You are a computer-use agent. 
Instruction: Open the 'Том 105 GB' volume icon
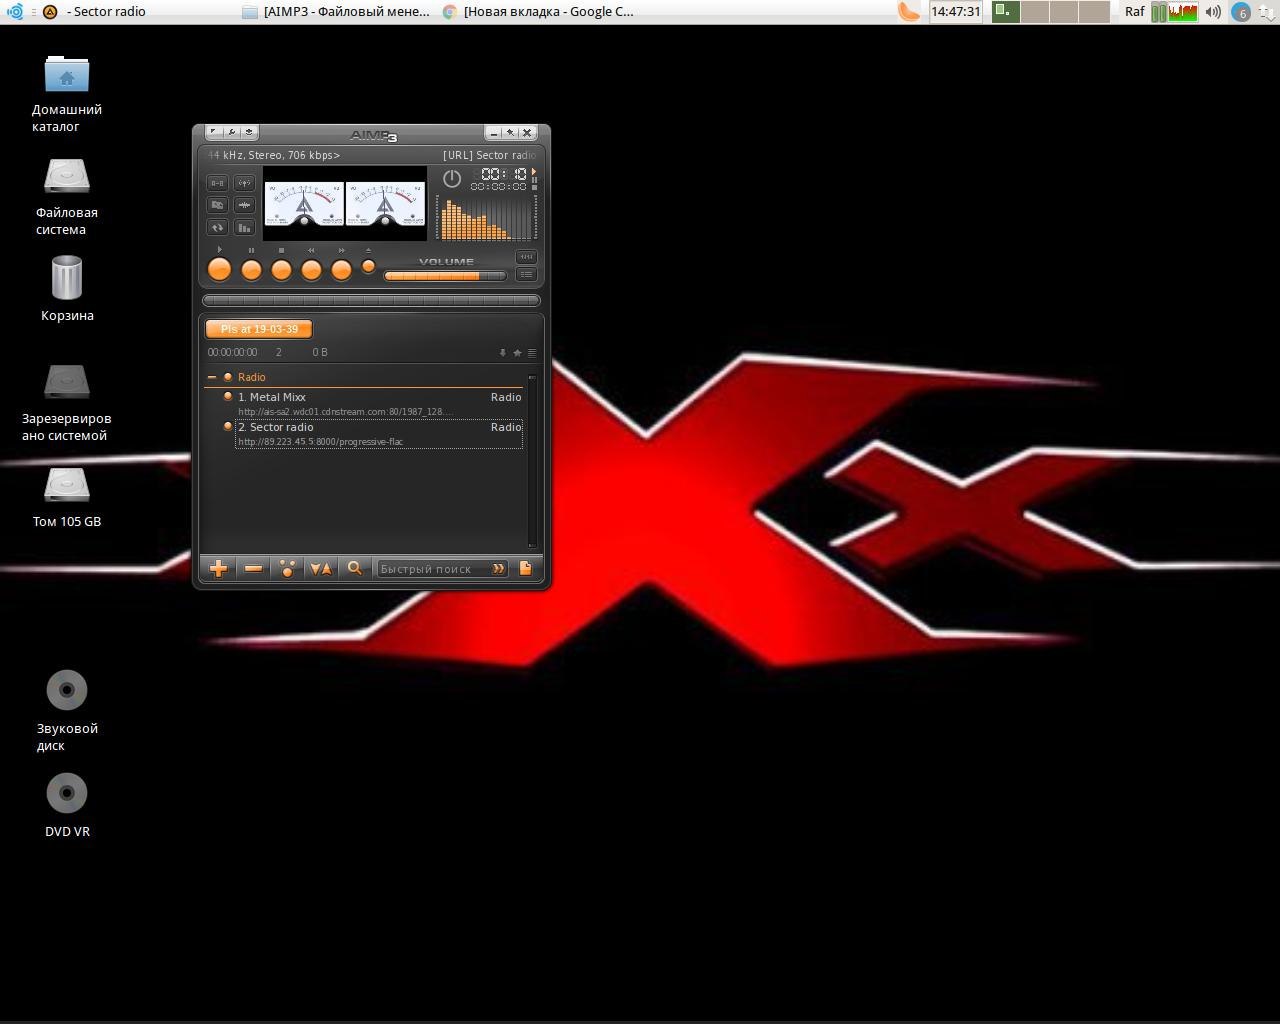pyautogui.click(x=67, y=497)
